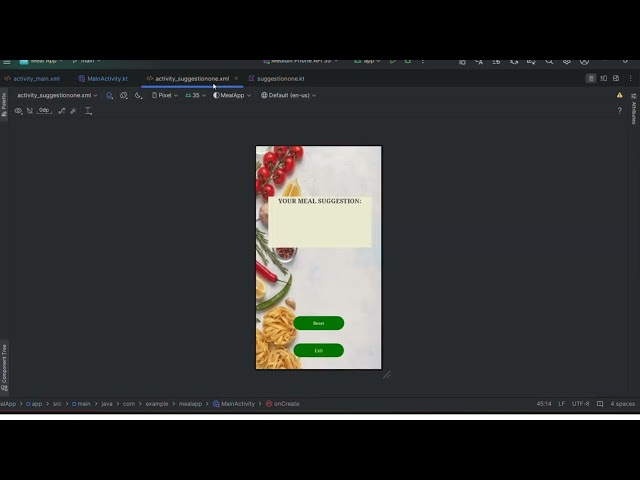Open the editor tabs more options icon
Image resolution: width=640 pixels, height=480 pixels.
(x=631, y=78)
